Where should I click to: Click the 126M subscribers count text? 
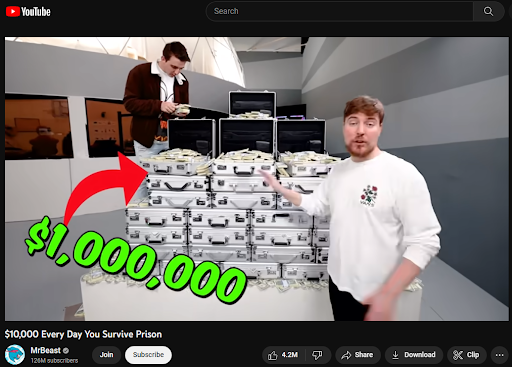[54, 361]
